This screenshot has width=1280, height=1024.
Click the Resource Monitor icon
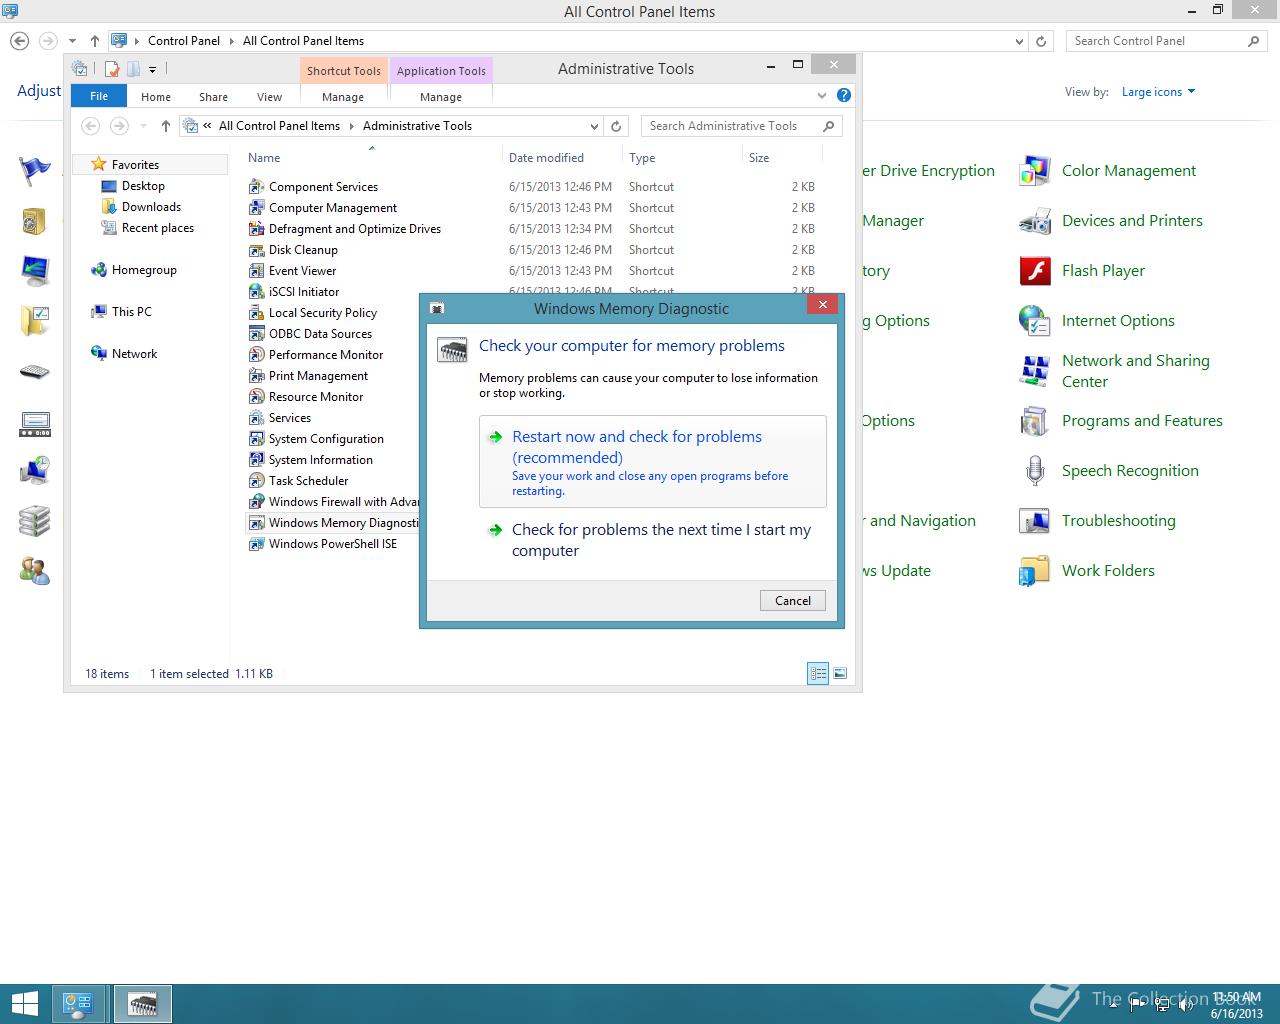[256, 397]
